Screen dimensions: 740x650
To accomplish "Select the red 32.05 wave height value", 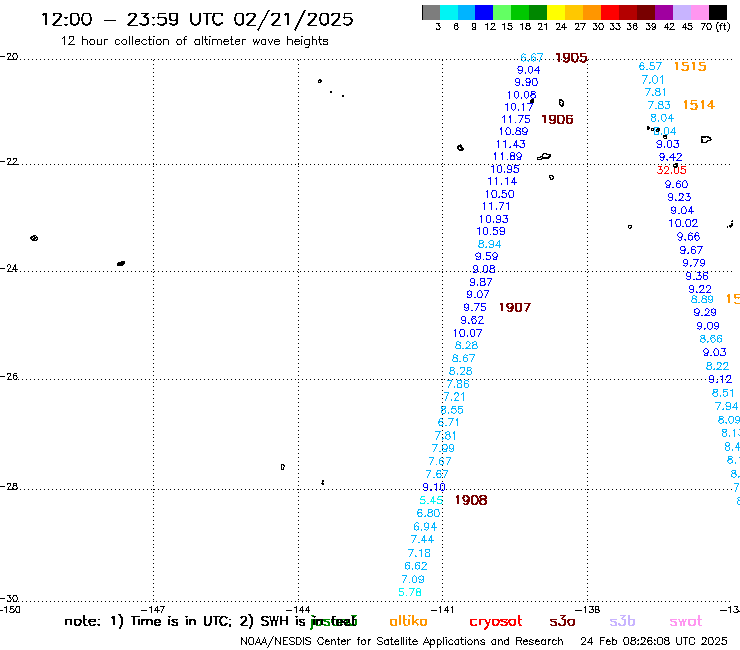I will pos(672,170).
